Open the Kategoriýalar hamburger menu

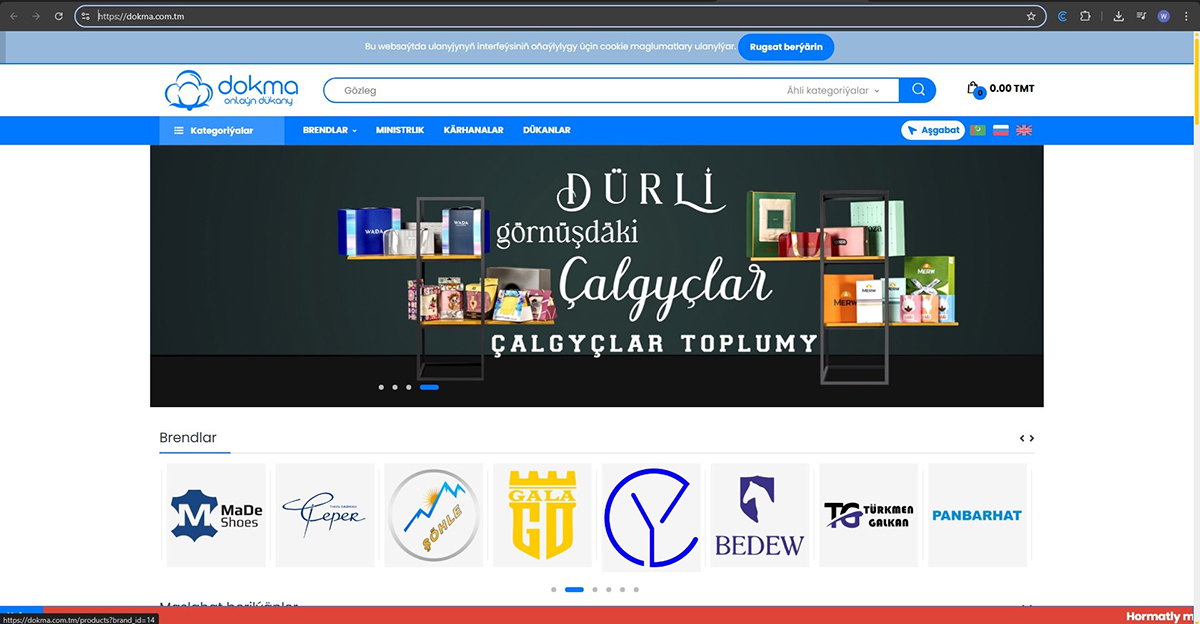(214, 131)
